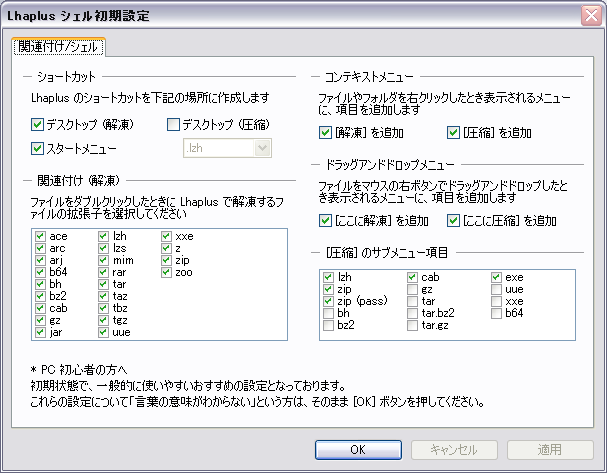Enable the デスクトップ (圧縮) shortcut checkbox
Image resolution: width=607 pixels, height=473 pixels.
(x=173, y=125)
